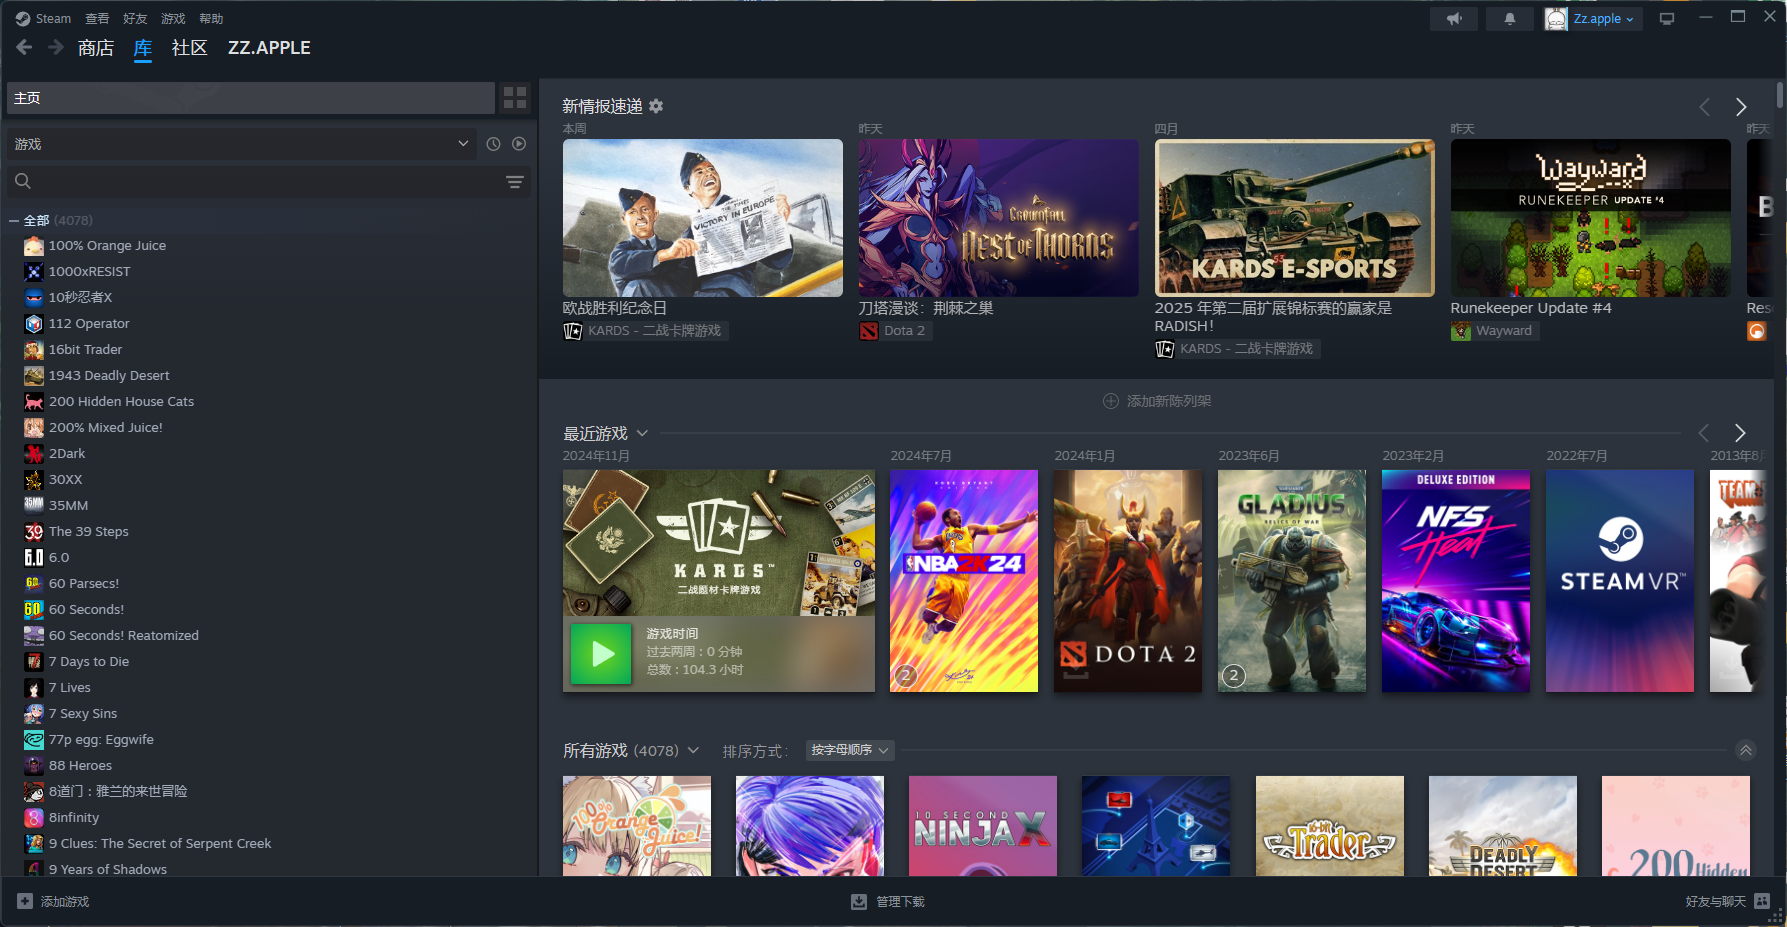
Task: Open announcements megaphone icon
Action: click(1454, 19)
